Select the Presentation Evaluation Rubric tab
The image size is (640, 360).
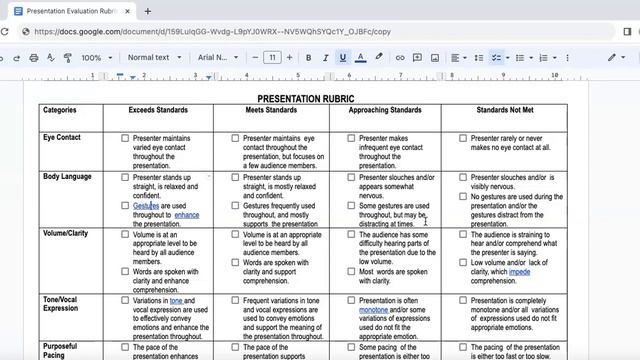(71, 11)
